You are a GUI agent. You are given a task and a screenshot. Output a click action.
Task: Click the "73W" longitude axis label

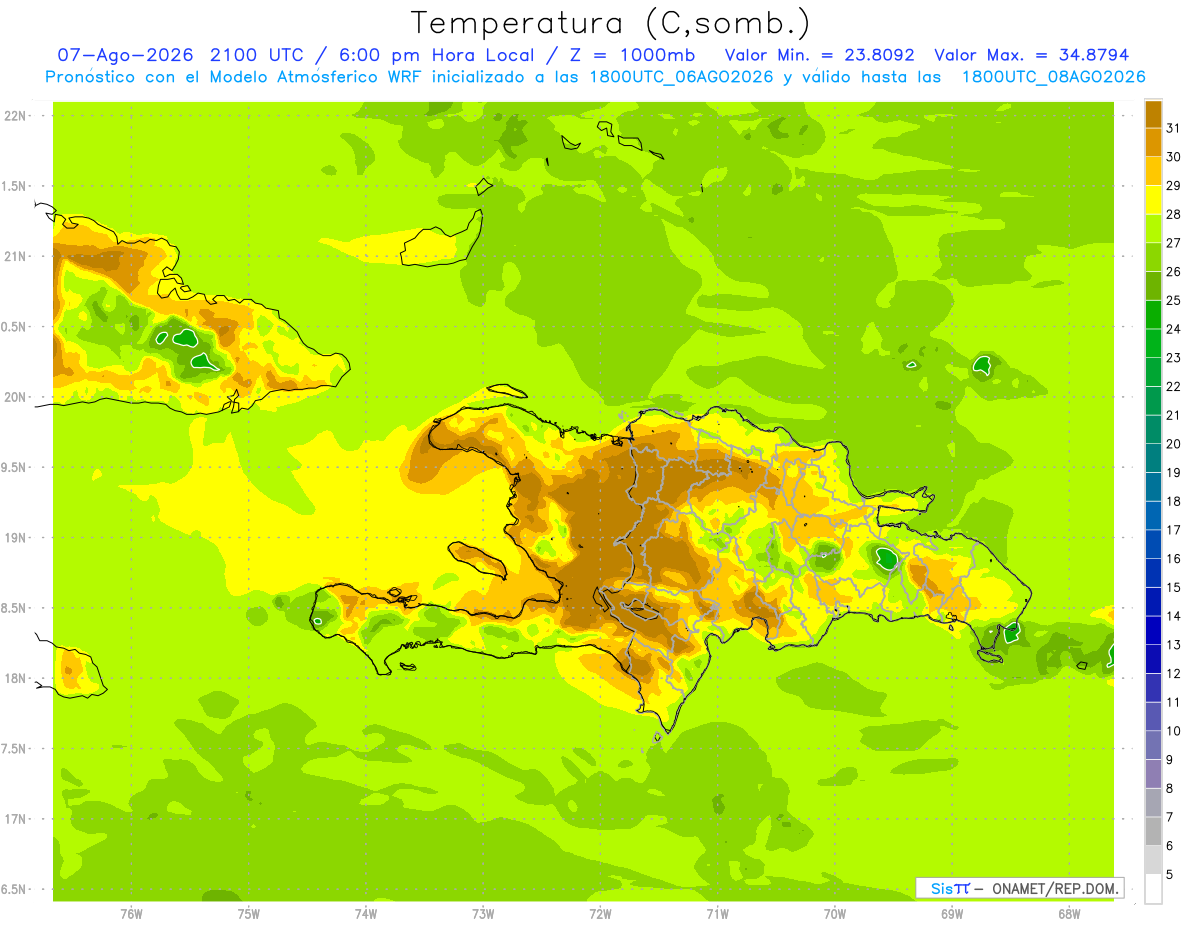pos(483,914)
